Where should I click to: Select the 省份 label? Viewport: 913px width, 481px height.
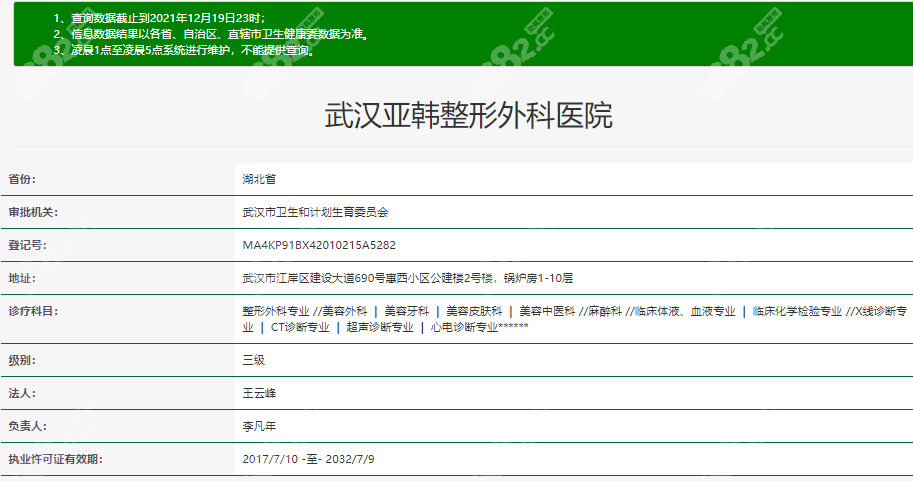22,179
